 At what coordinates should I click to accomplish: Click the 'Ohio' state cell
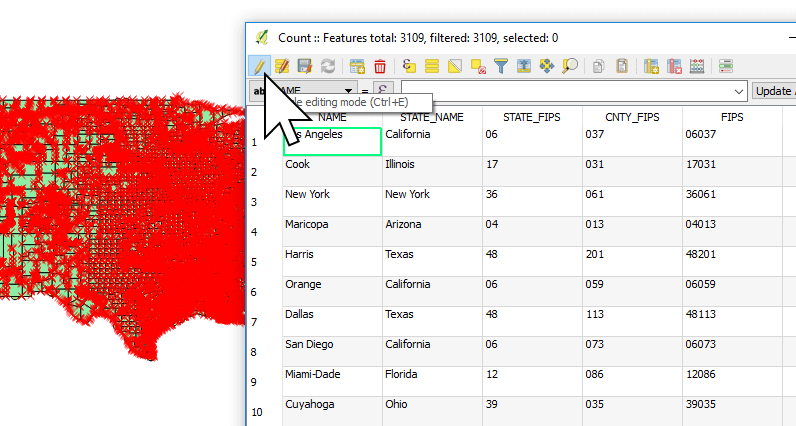(432, 411)
